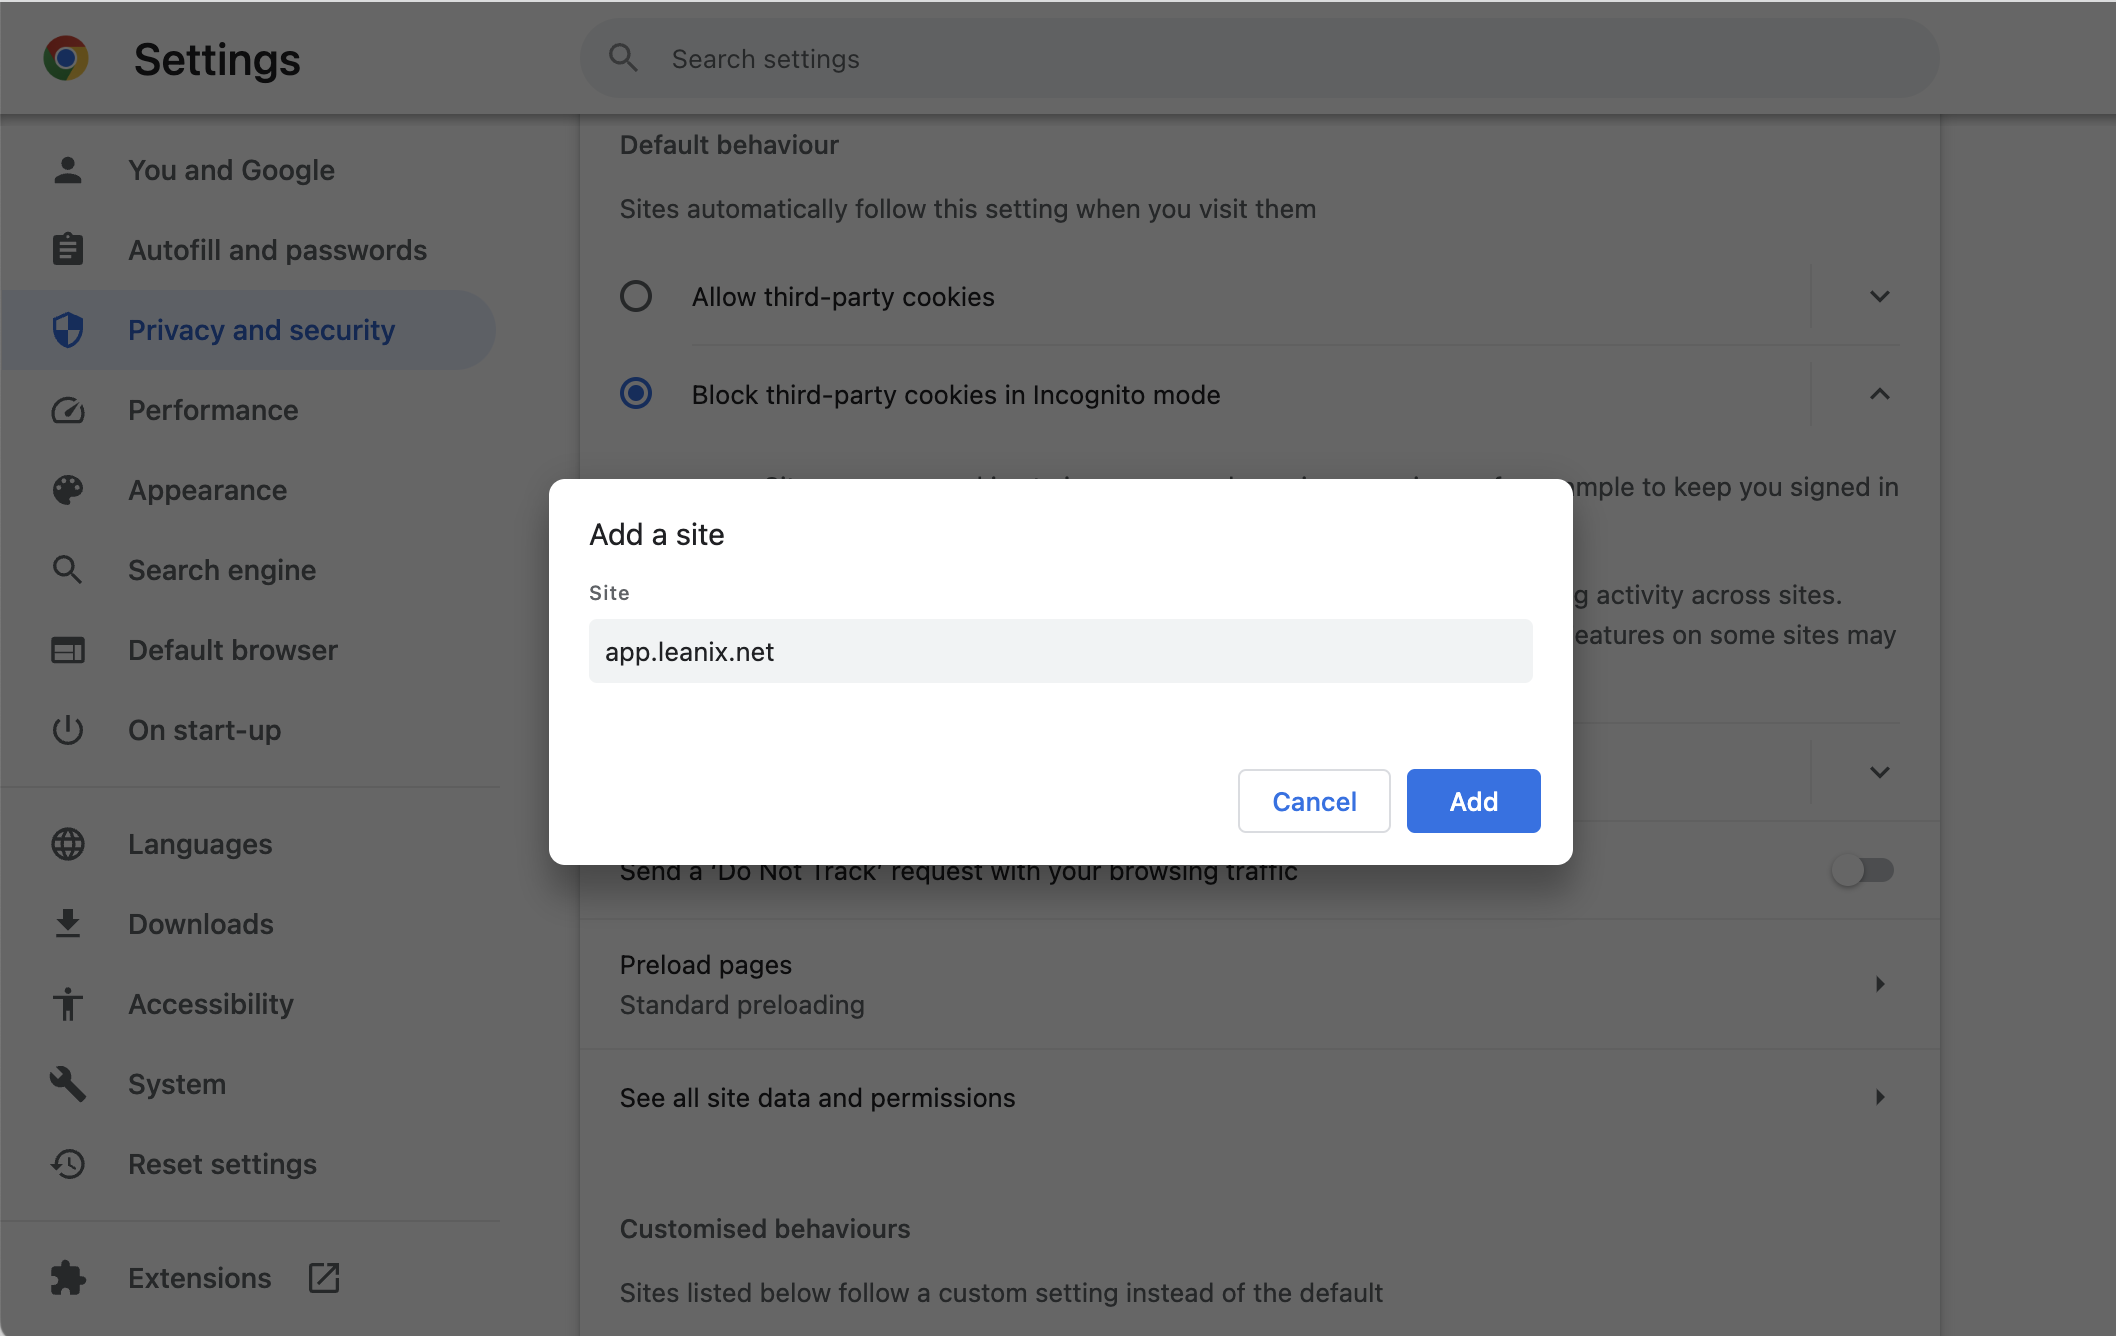Click the Performance gauge icon
The width and height of the screenshot is (2116, 1336).
(x=68, y=410)
